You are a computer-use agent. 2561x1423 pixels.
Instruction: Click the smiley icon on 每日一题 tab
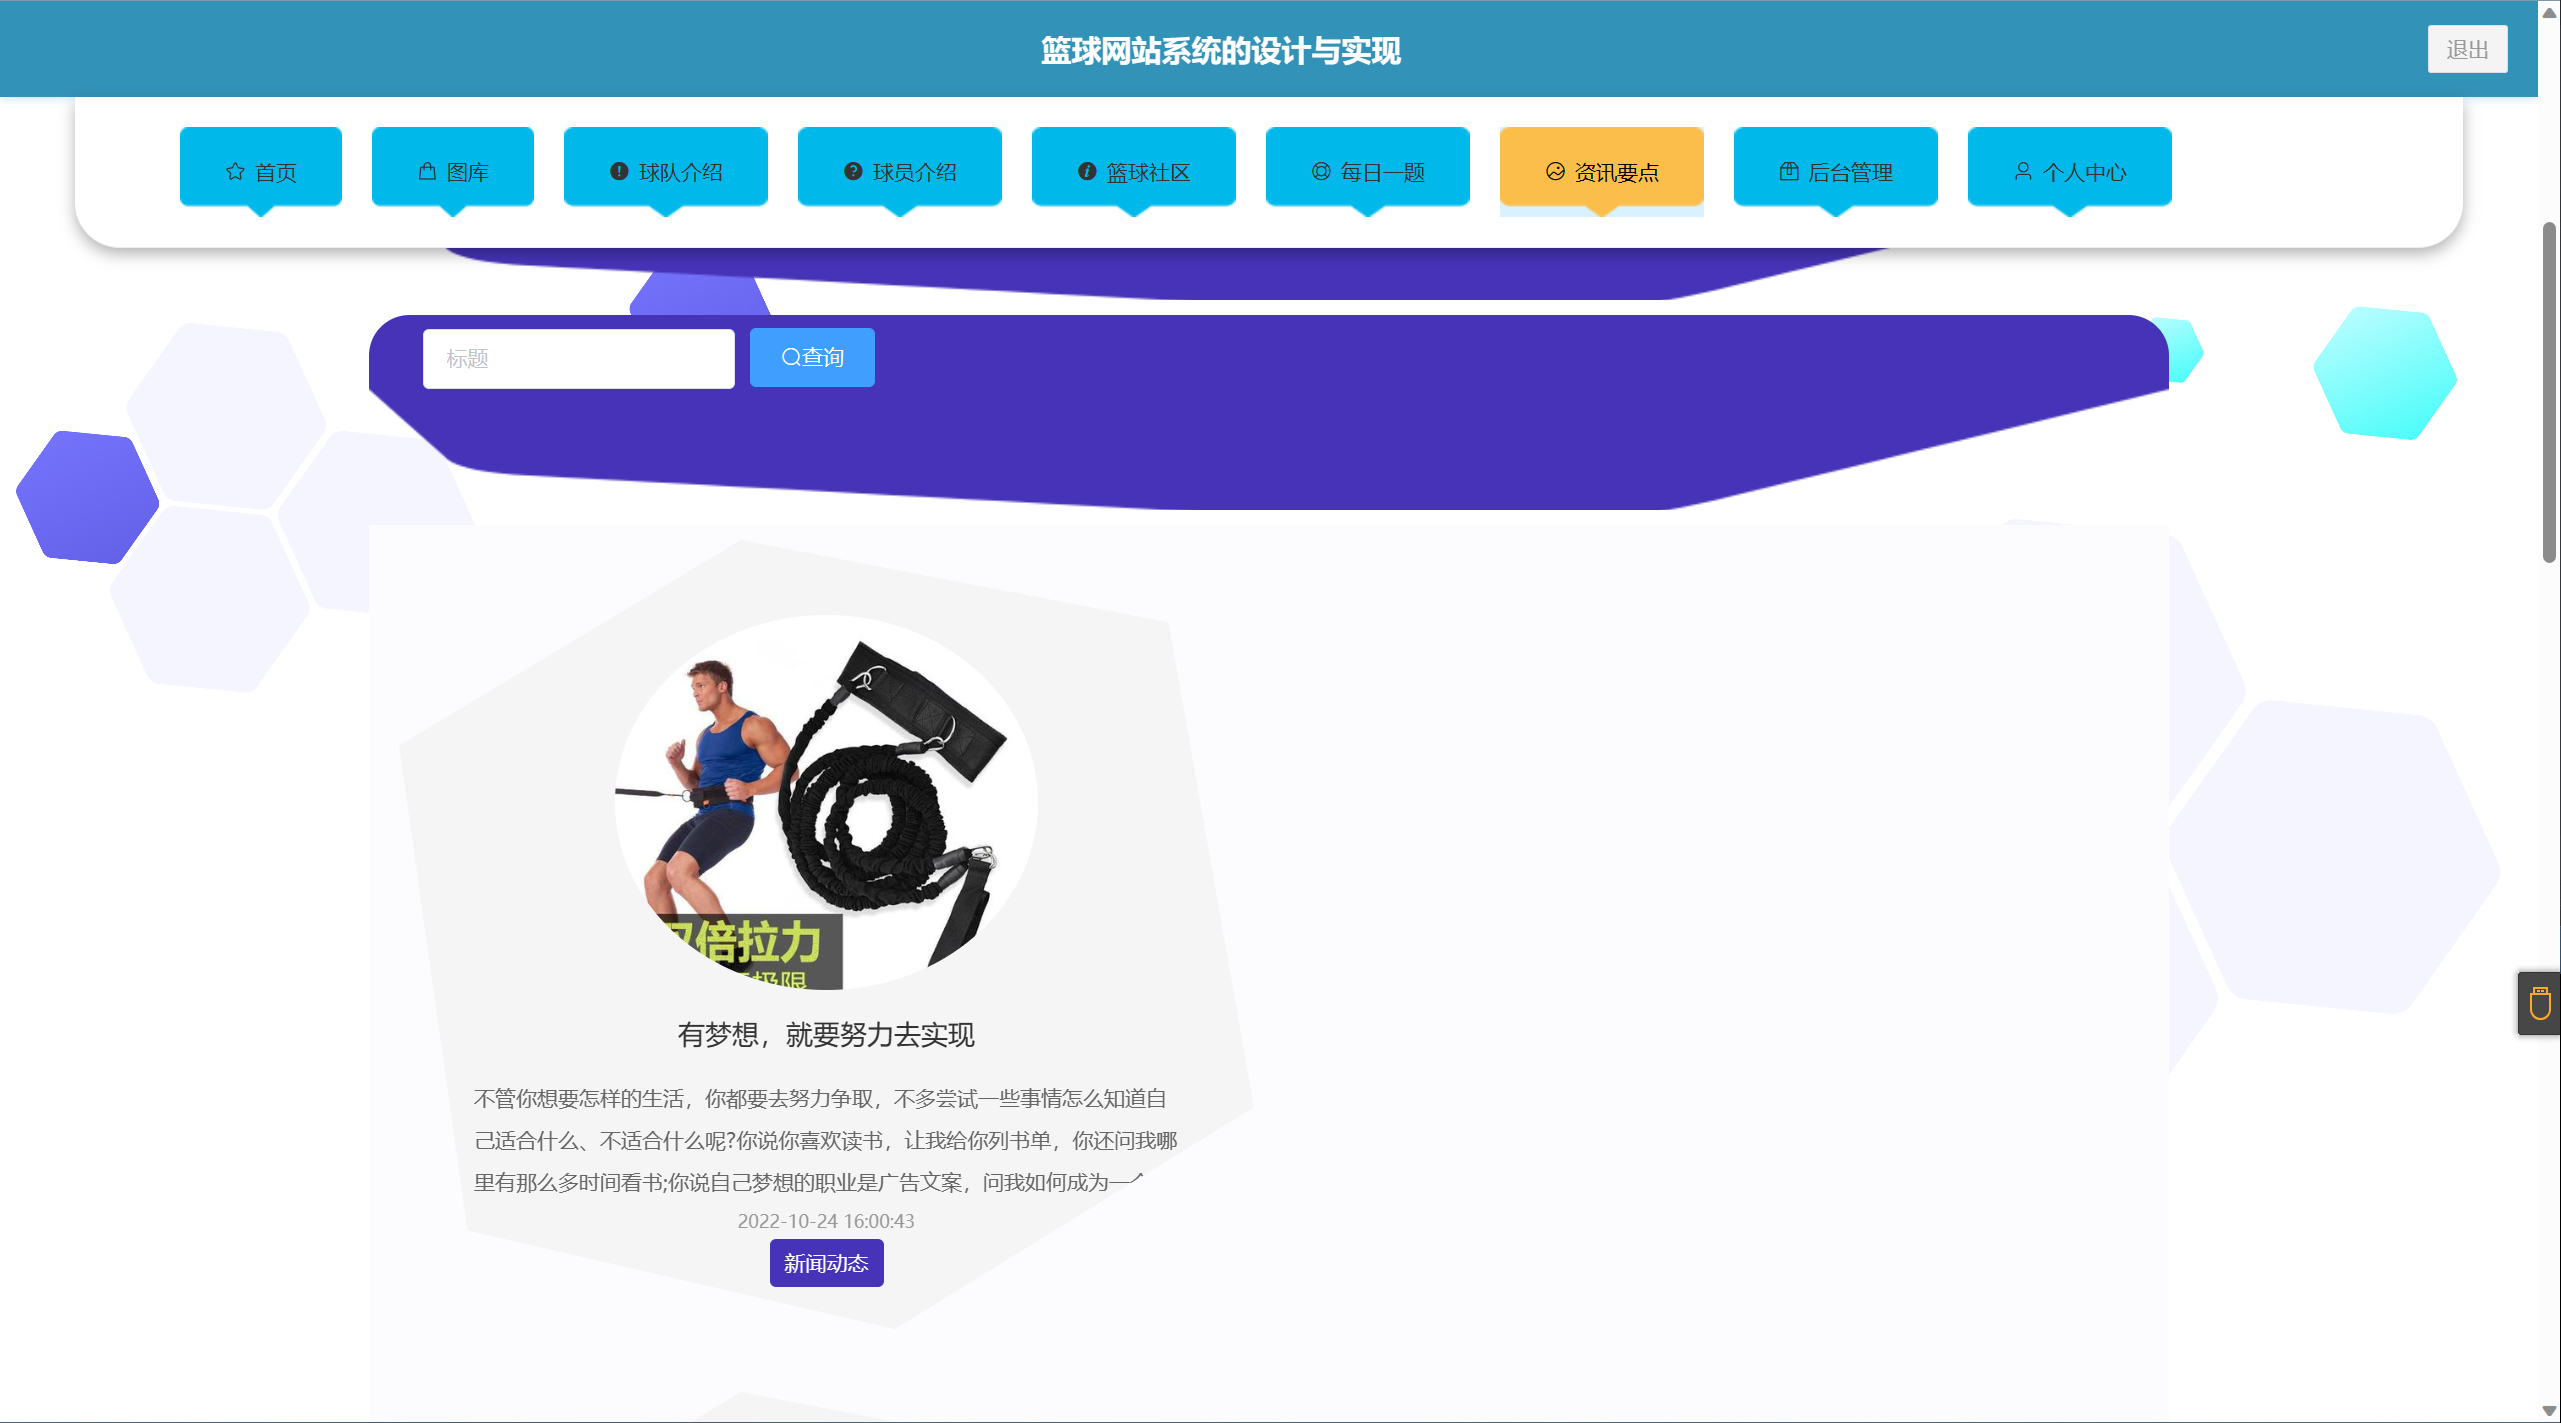1320,171
